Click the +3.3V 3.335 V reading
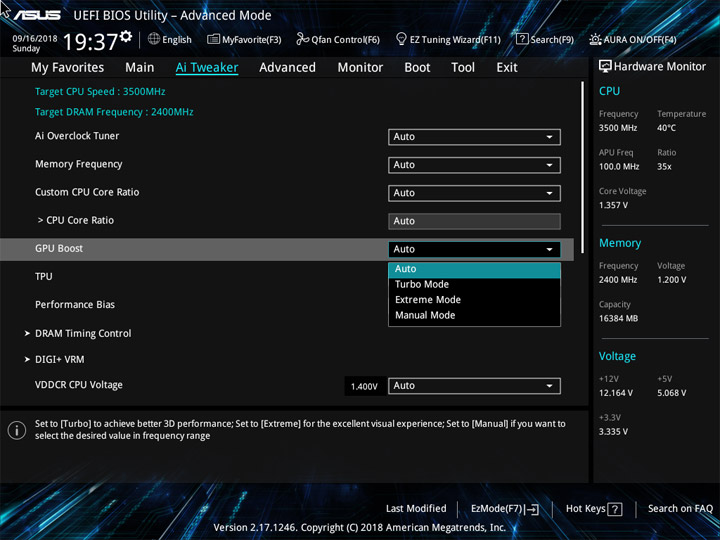This screenshot has width=720, height=540. coord(613,432)
